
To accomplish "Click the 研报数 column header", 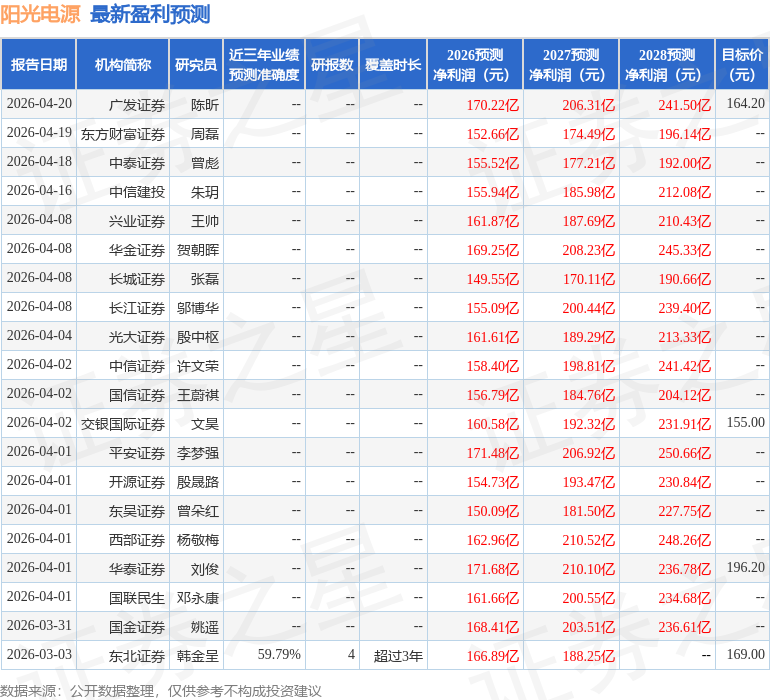I will pos(332,65).
